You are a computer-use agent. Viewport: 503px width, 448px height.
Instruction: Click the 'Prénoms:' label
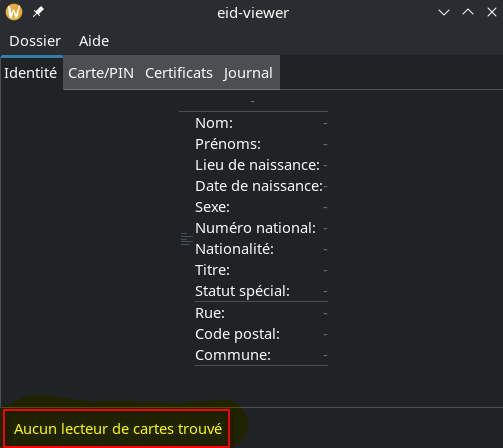228,144
